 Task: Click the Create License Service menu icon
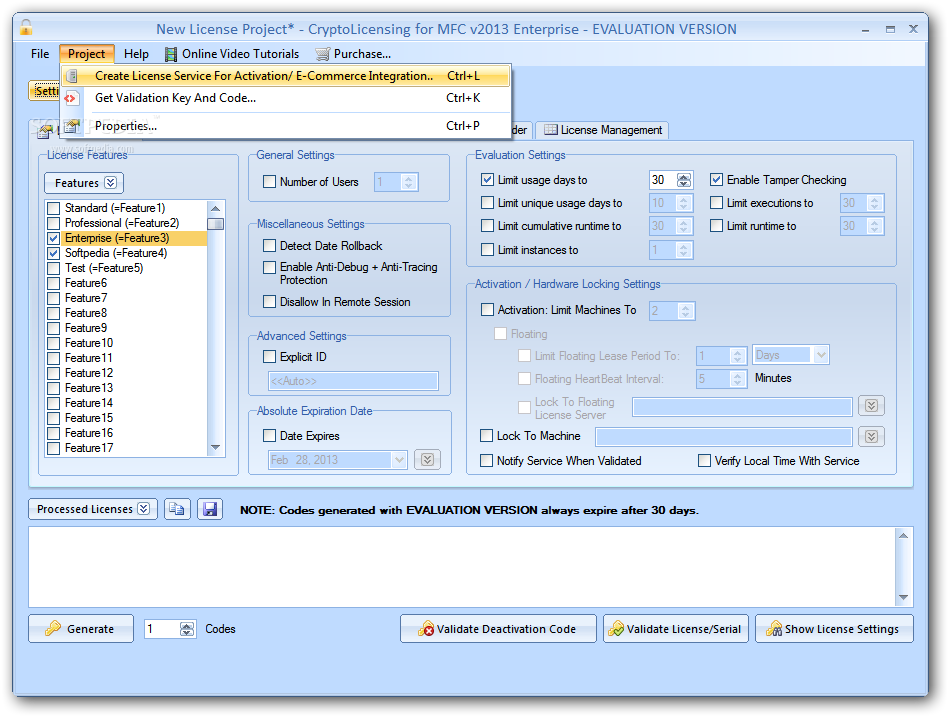(72, 76)
